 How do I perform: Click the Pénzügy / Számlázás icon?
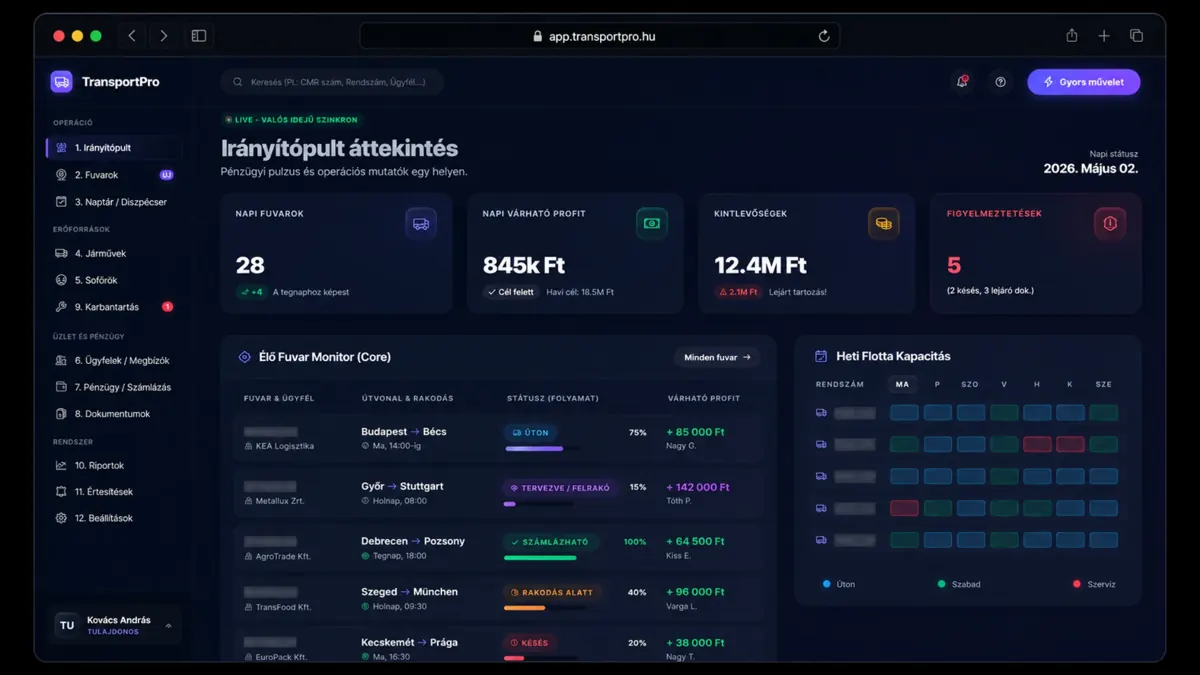click(x=62, y=387)
